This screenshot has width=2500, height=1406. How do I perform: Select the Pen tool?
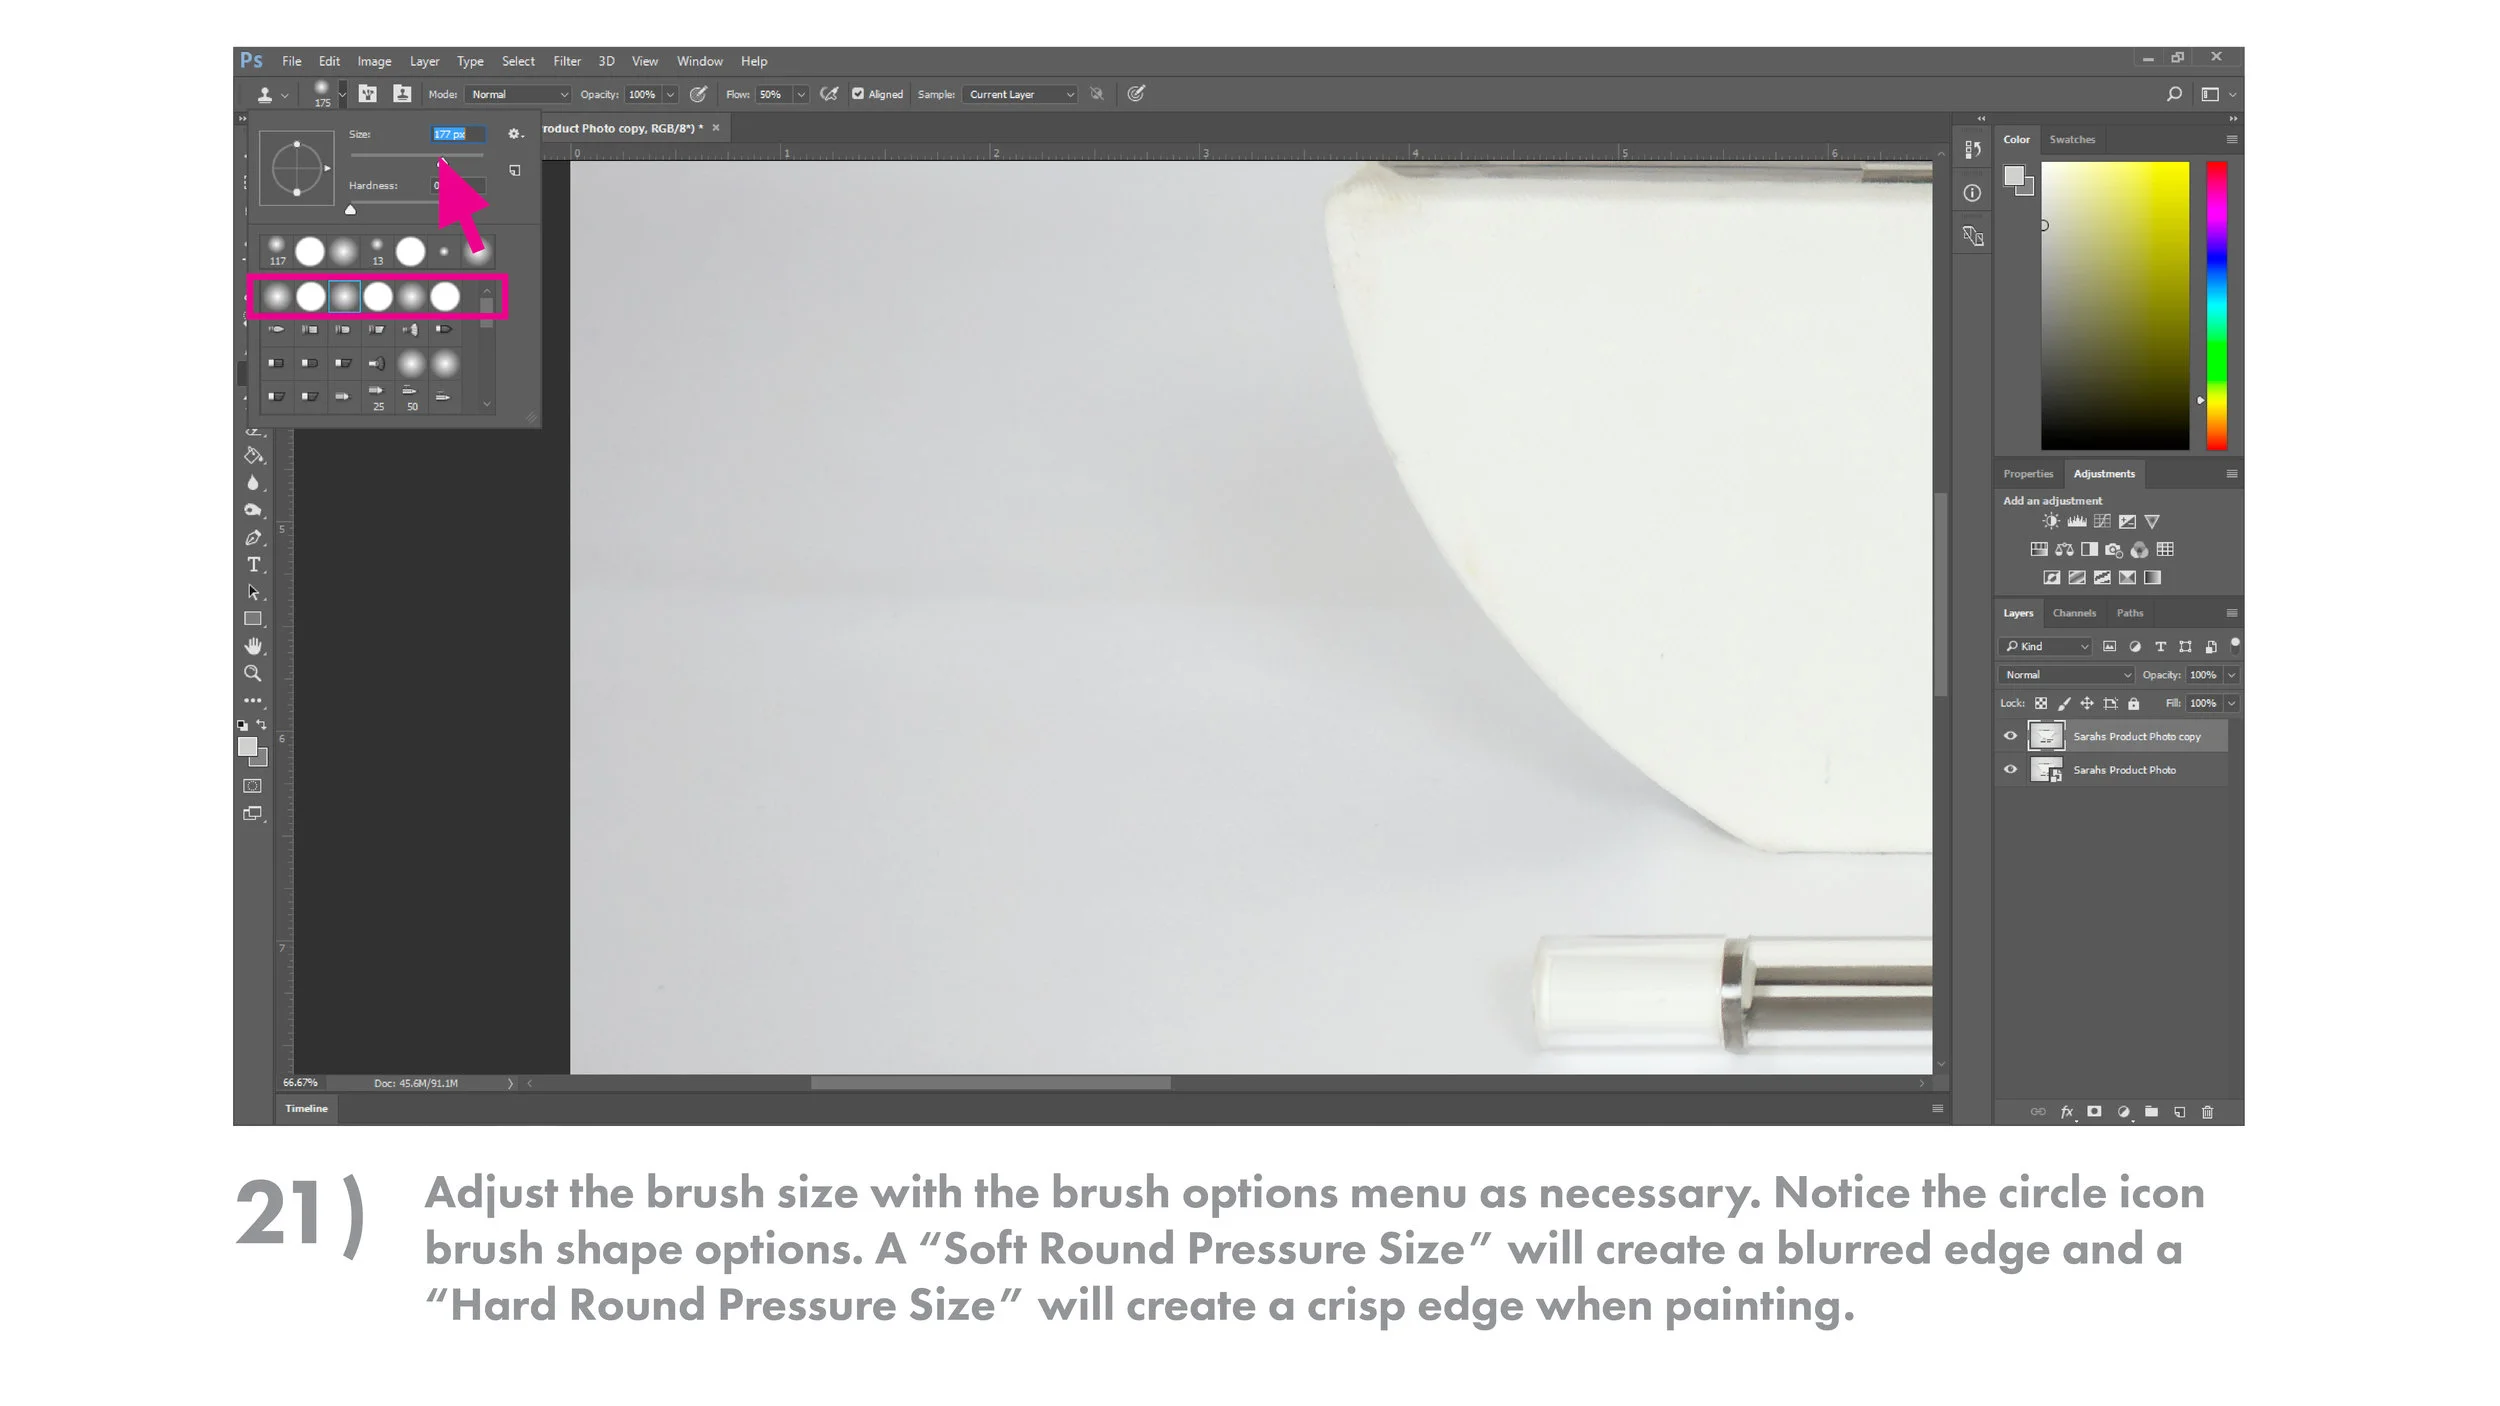tap(253, 538)
